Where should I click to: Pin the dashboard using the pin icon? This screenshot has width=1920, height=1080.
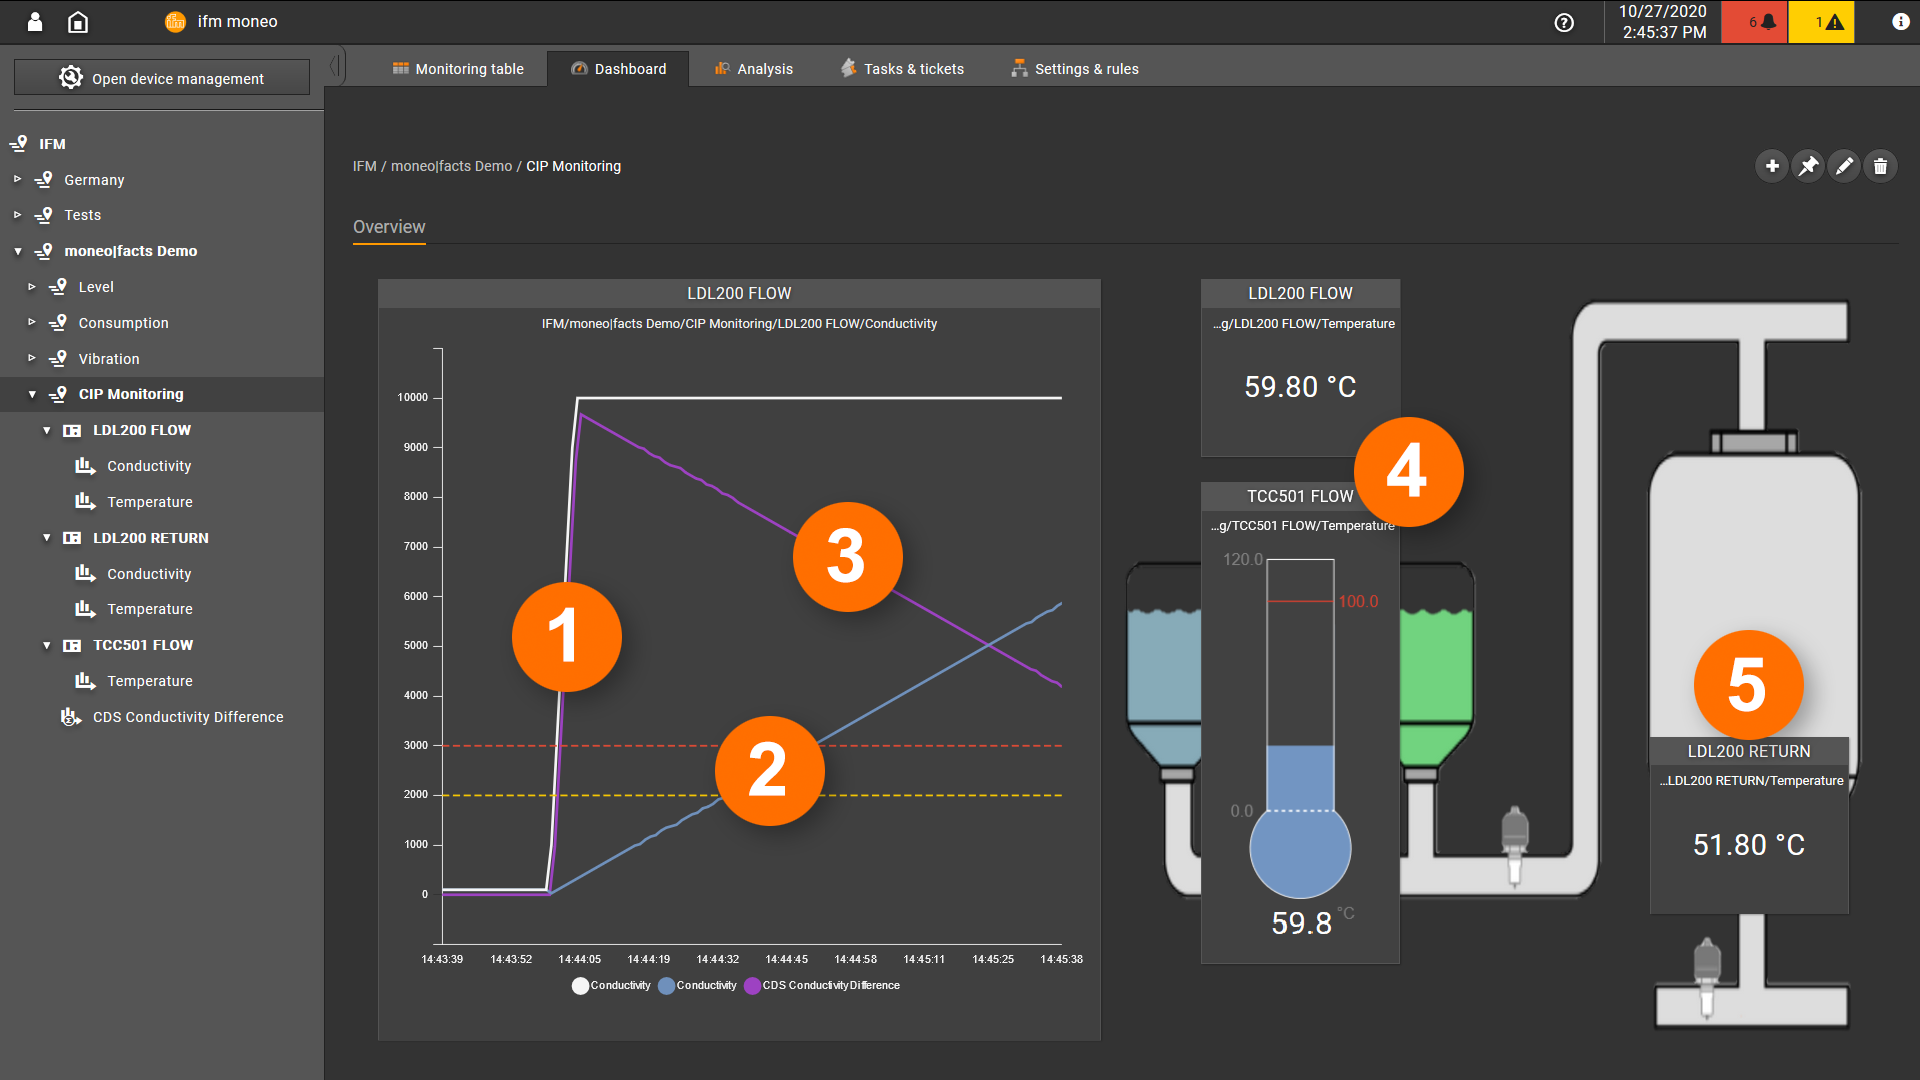1808,166
